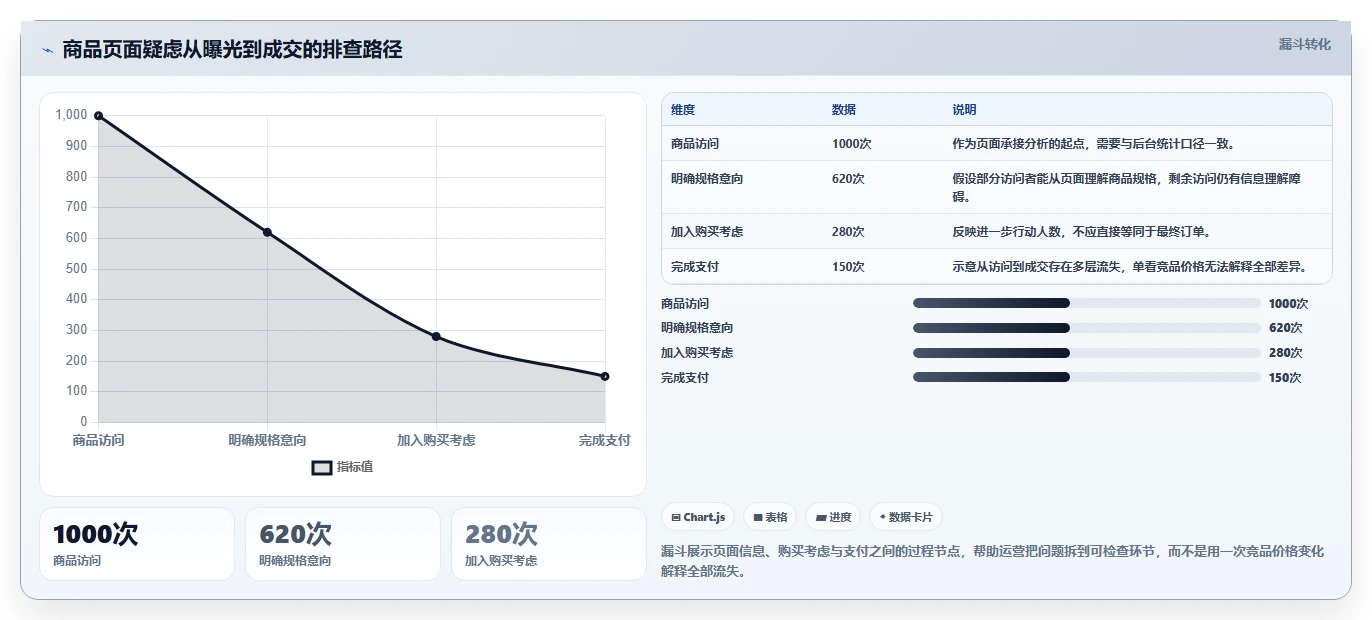Screen dimensions: 1372x620
Task: Select the 商品访问 data point on the chart
Action: point(98,116)
